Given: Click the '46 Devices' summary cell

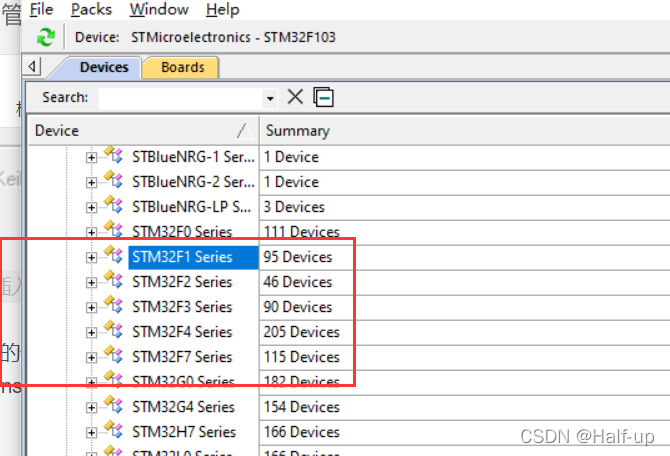Looking at the screenshot, I should pos(298,282).
